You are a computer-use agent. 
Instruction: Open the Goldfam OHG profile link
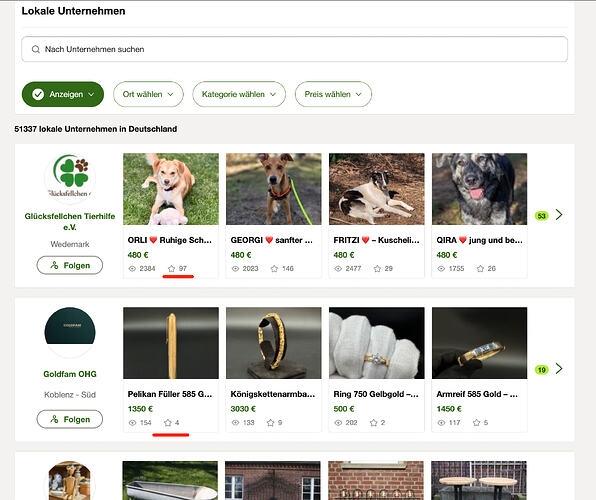70,374
